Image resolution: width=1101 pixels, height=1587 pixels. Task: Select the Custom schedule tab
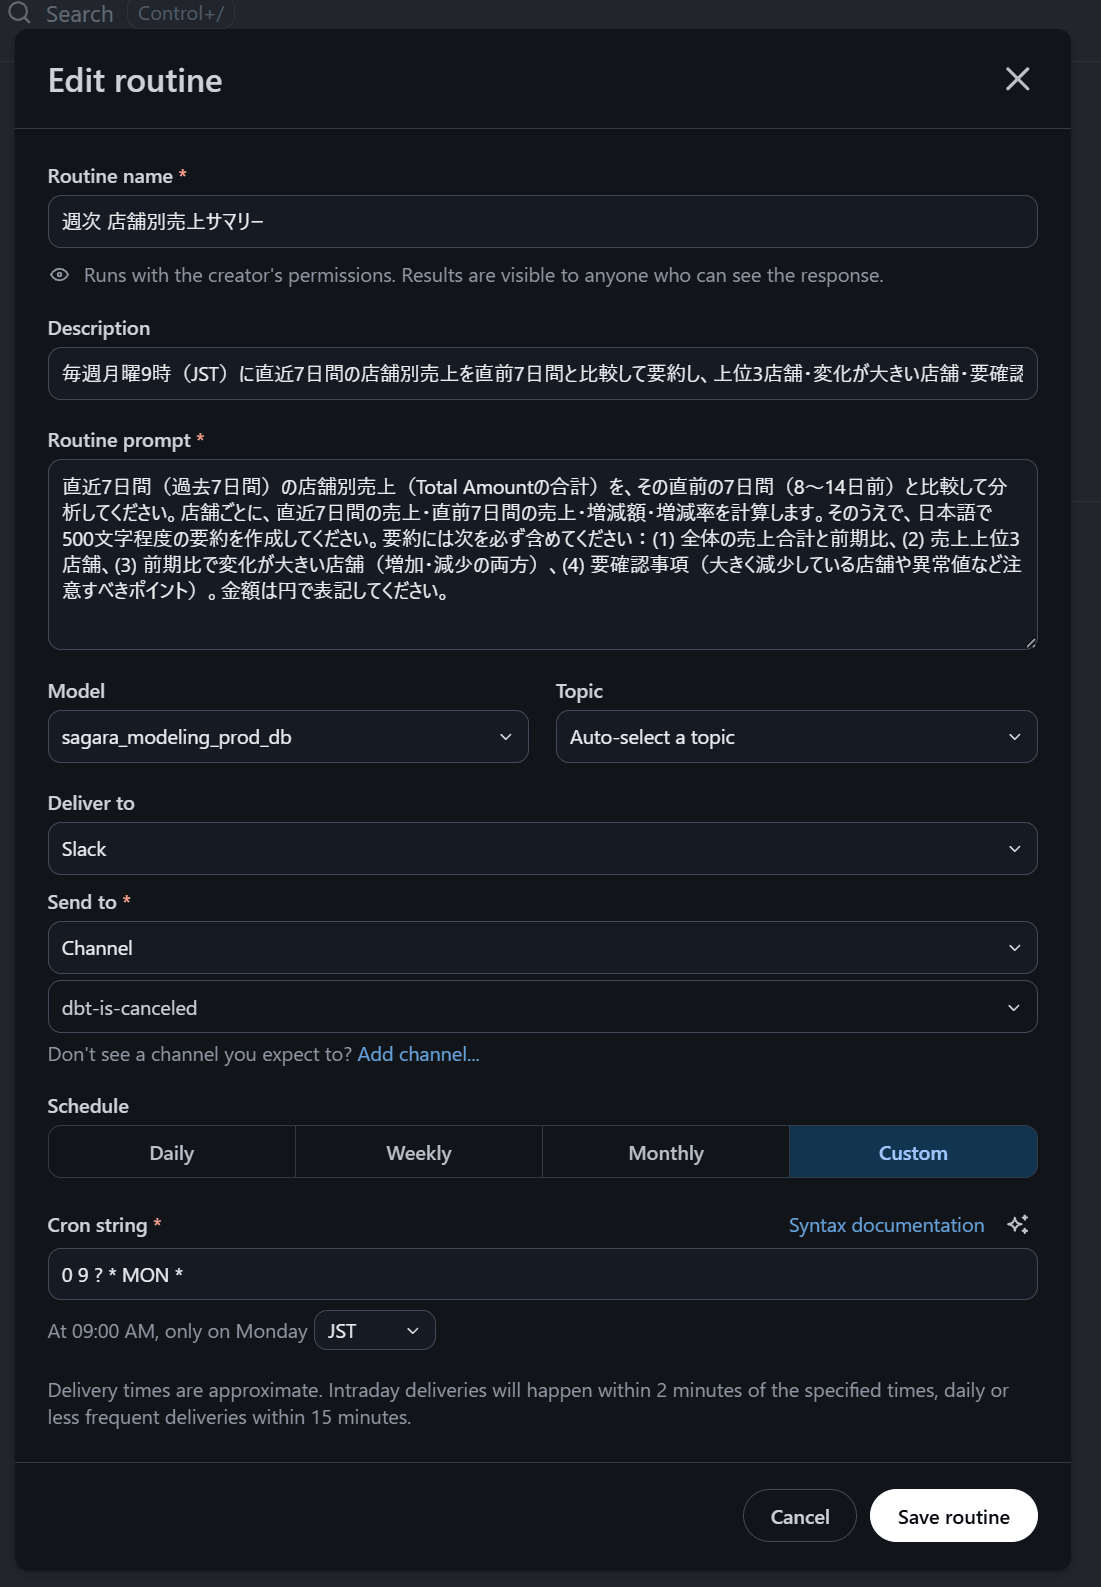(x=913, y=1152)
